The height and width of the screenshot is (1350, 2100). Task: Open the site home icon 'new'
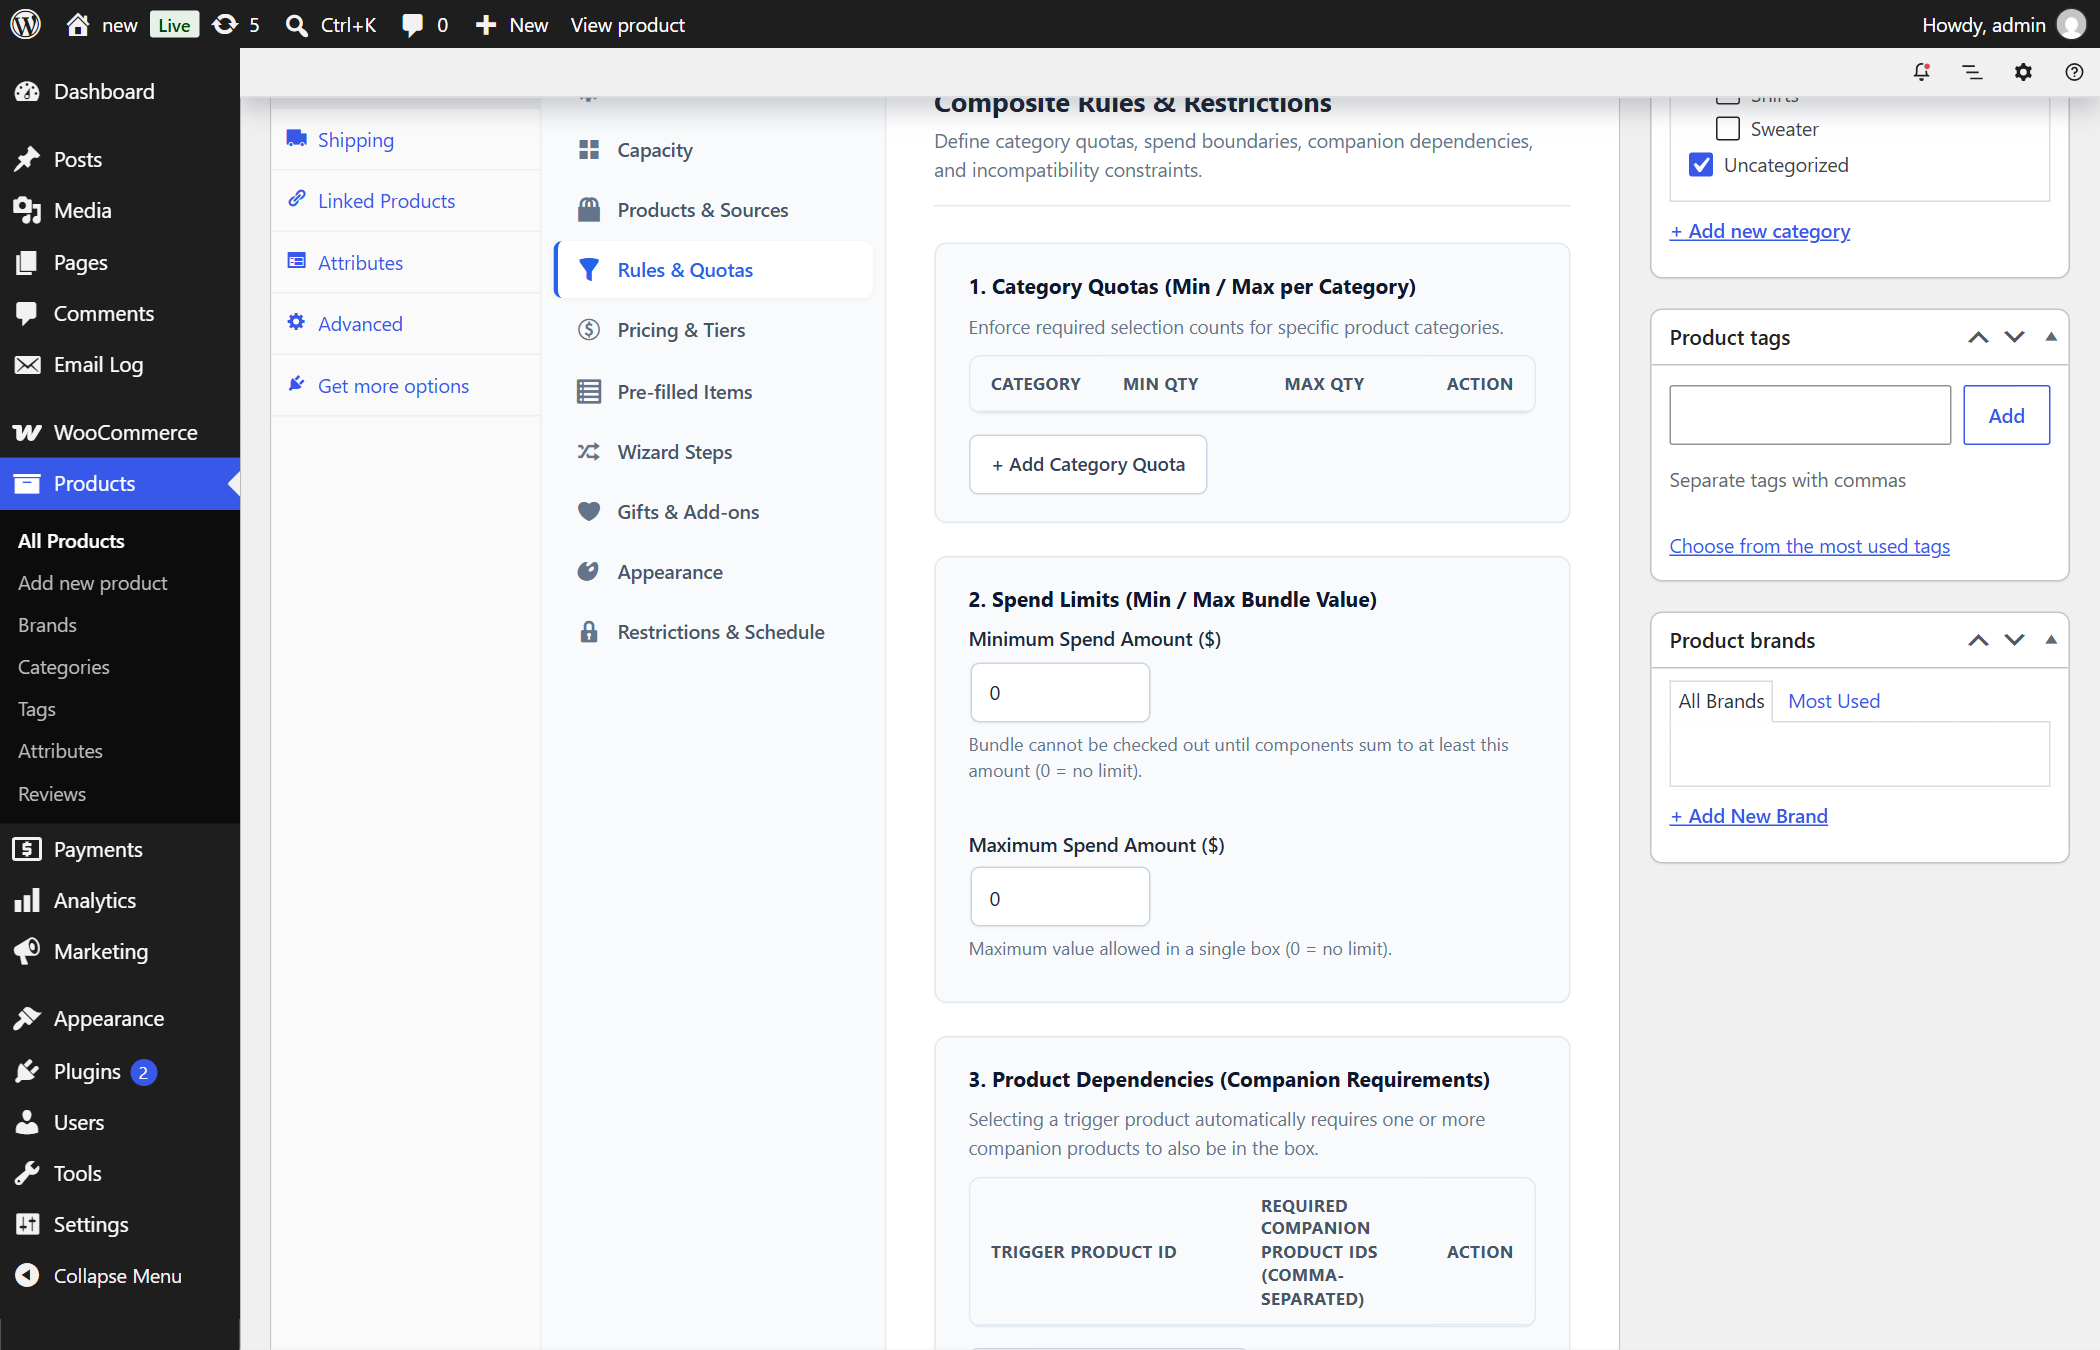click(x=78, y=24)
